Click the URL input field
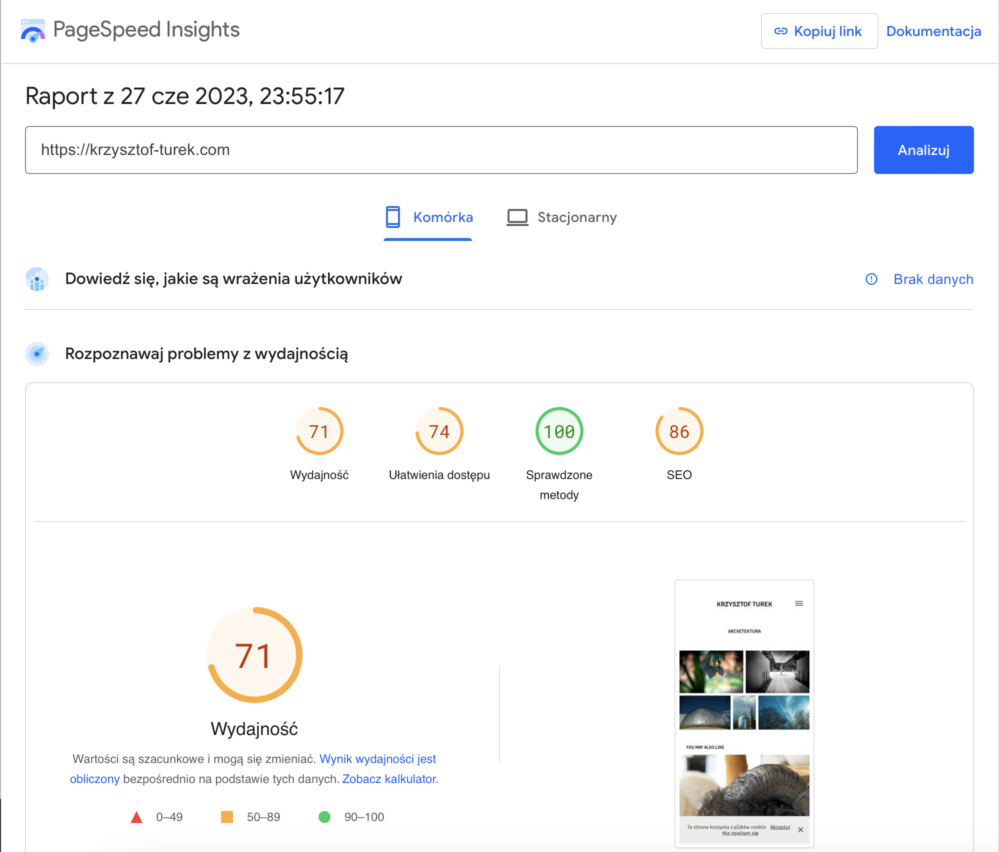999x852 pixels. point(442,150)
